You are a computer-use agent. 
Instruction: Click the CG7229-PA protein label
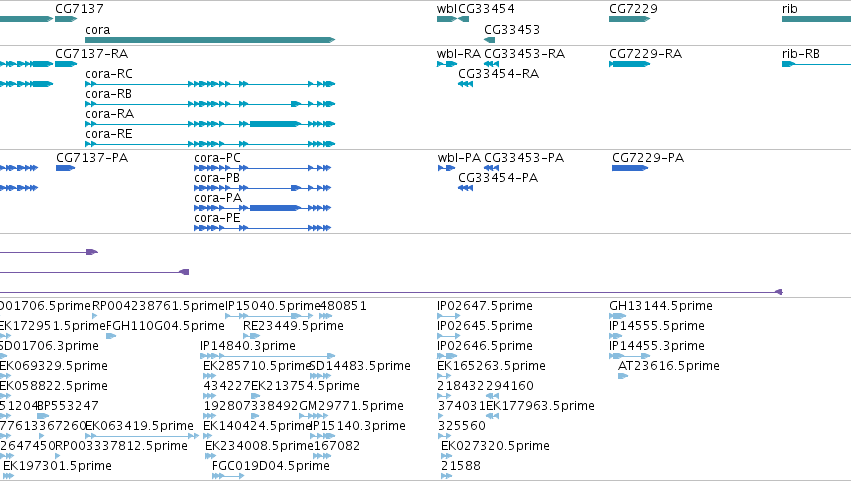(648, 158)
